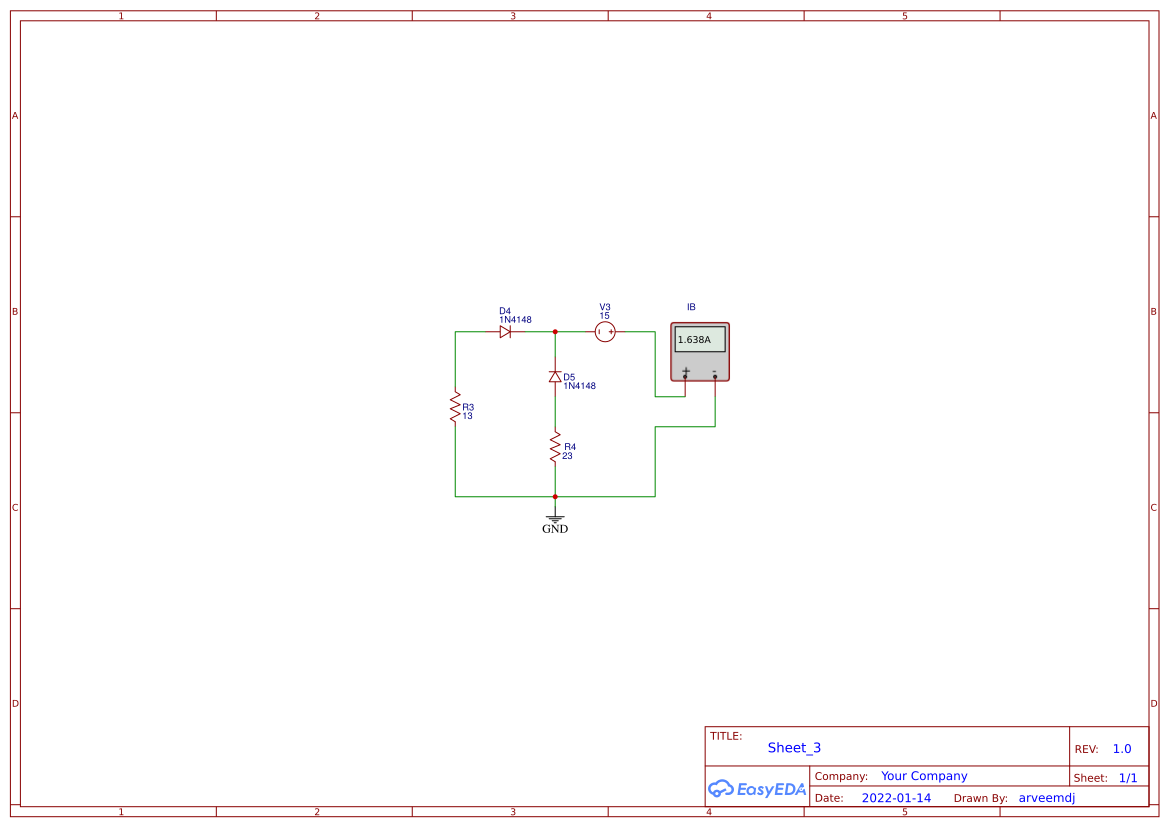Click the EasyEDA logo in title block

[x=757, y=788]
